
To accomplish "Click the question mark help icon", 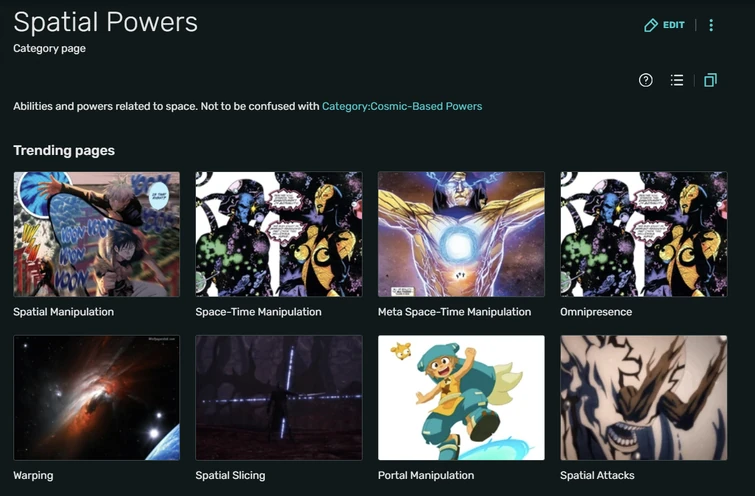I will (646, 80).
